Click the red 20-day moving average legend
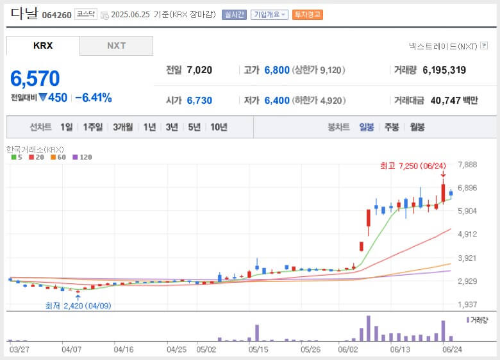The width and height of the screenshot is (500, 360). 36,157
